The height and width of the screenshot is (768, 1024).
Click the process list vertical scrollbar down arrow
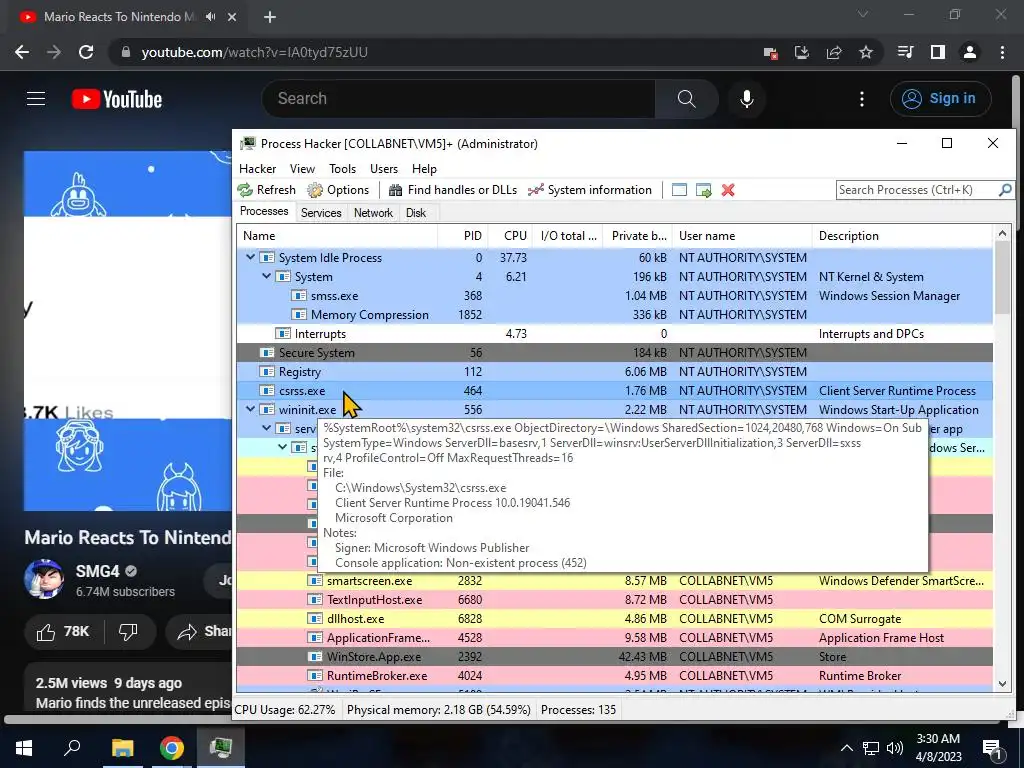coord(1002,684)
